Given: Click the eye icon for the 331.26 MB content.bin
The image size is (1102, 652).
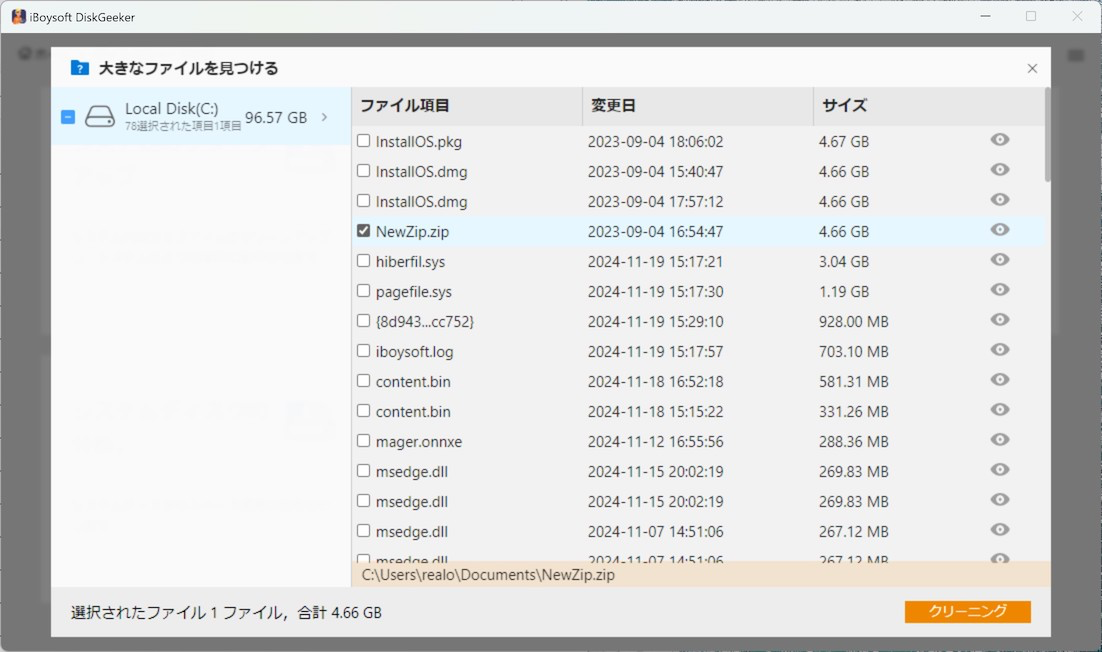Looking at the screenshot, I should (999, 410).
